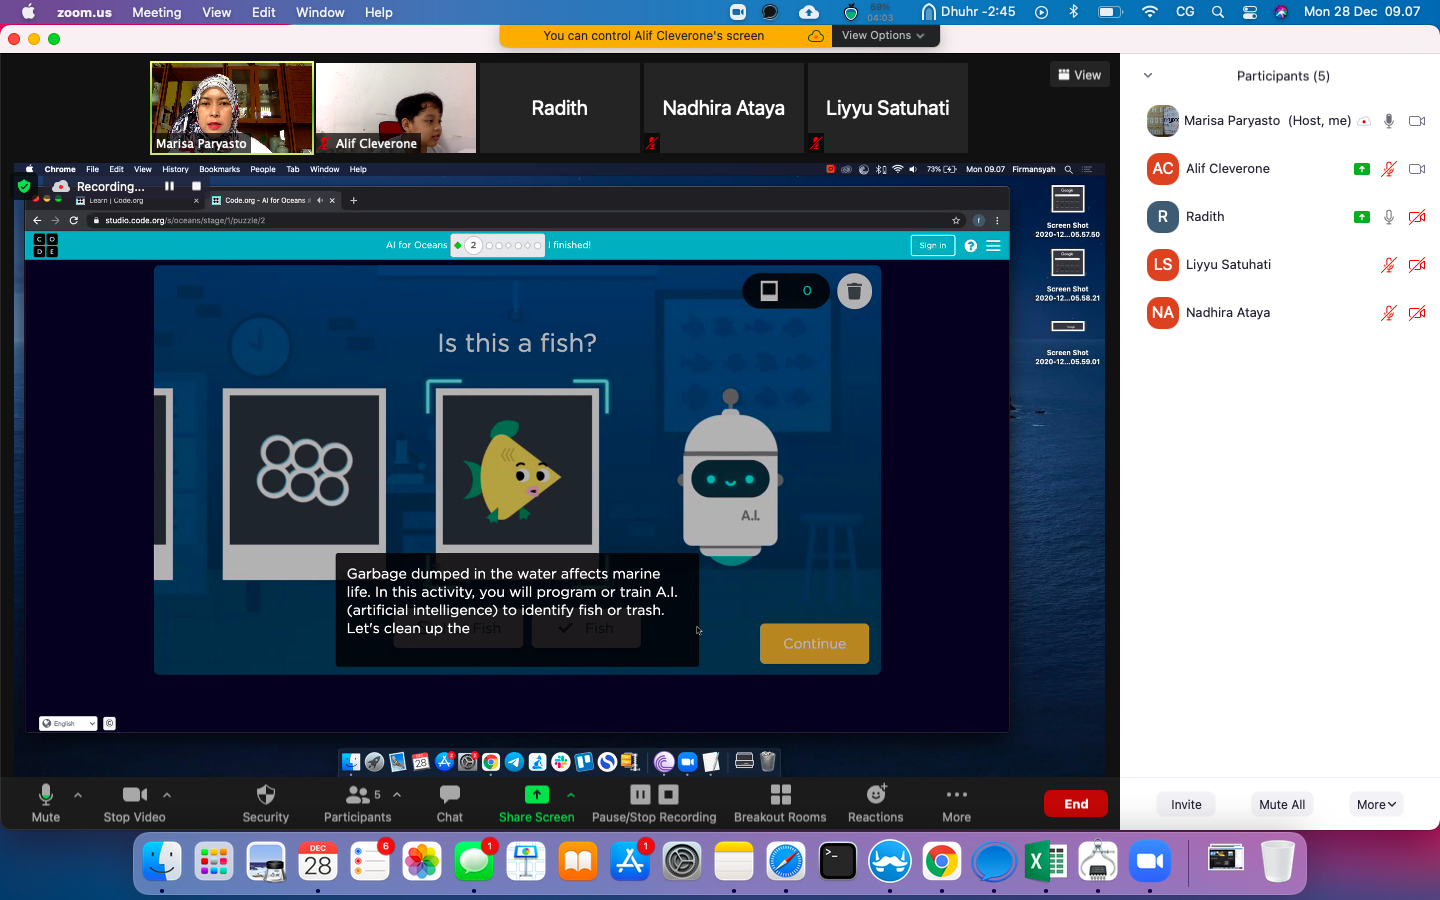Open Google Chrome from the Dock
The height and width of the screenshot is (900, 1440).
coord(942,862)
